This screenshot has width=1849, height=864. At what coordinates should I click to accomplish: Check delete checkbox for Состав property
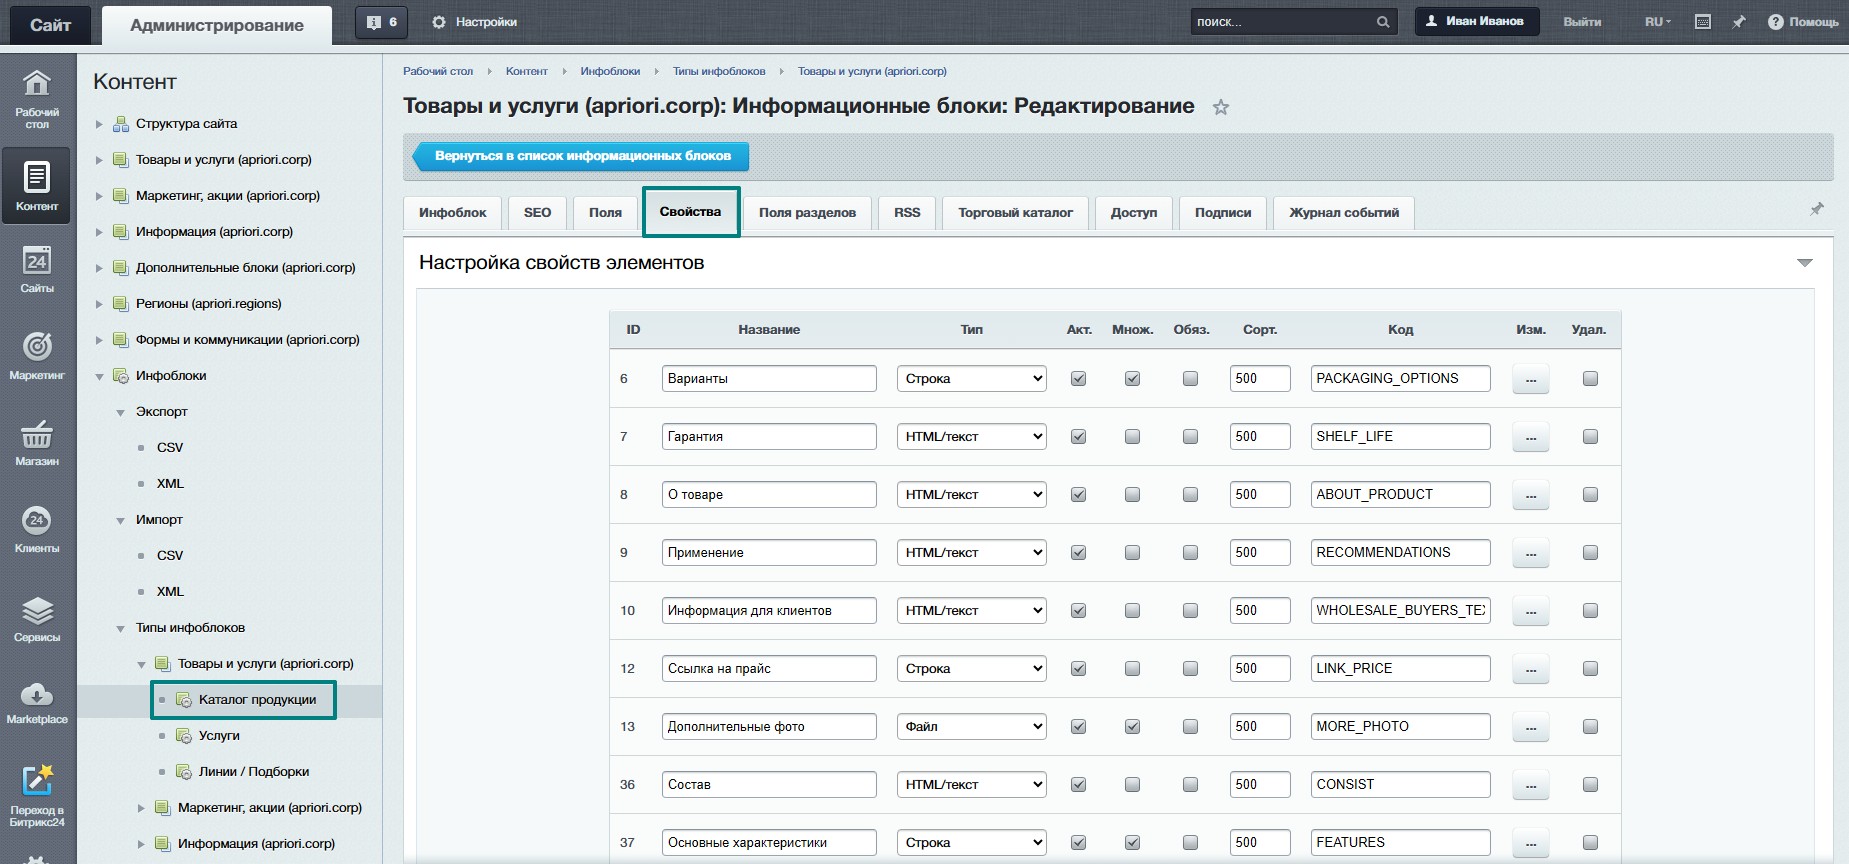point(1590,785)
